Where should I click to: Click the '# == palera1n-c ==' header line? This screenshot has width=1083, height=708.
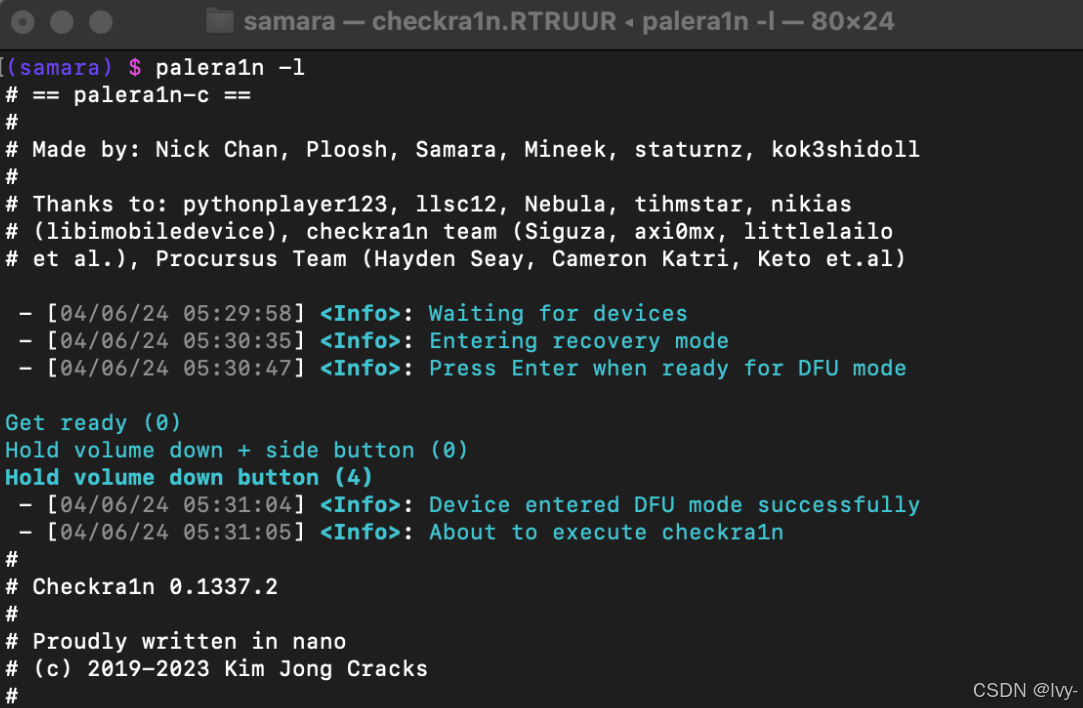(128, 95)
